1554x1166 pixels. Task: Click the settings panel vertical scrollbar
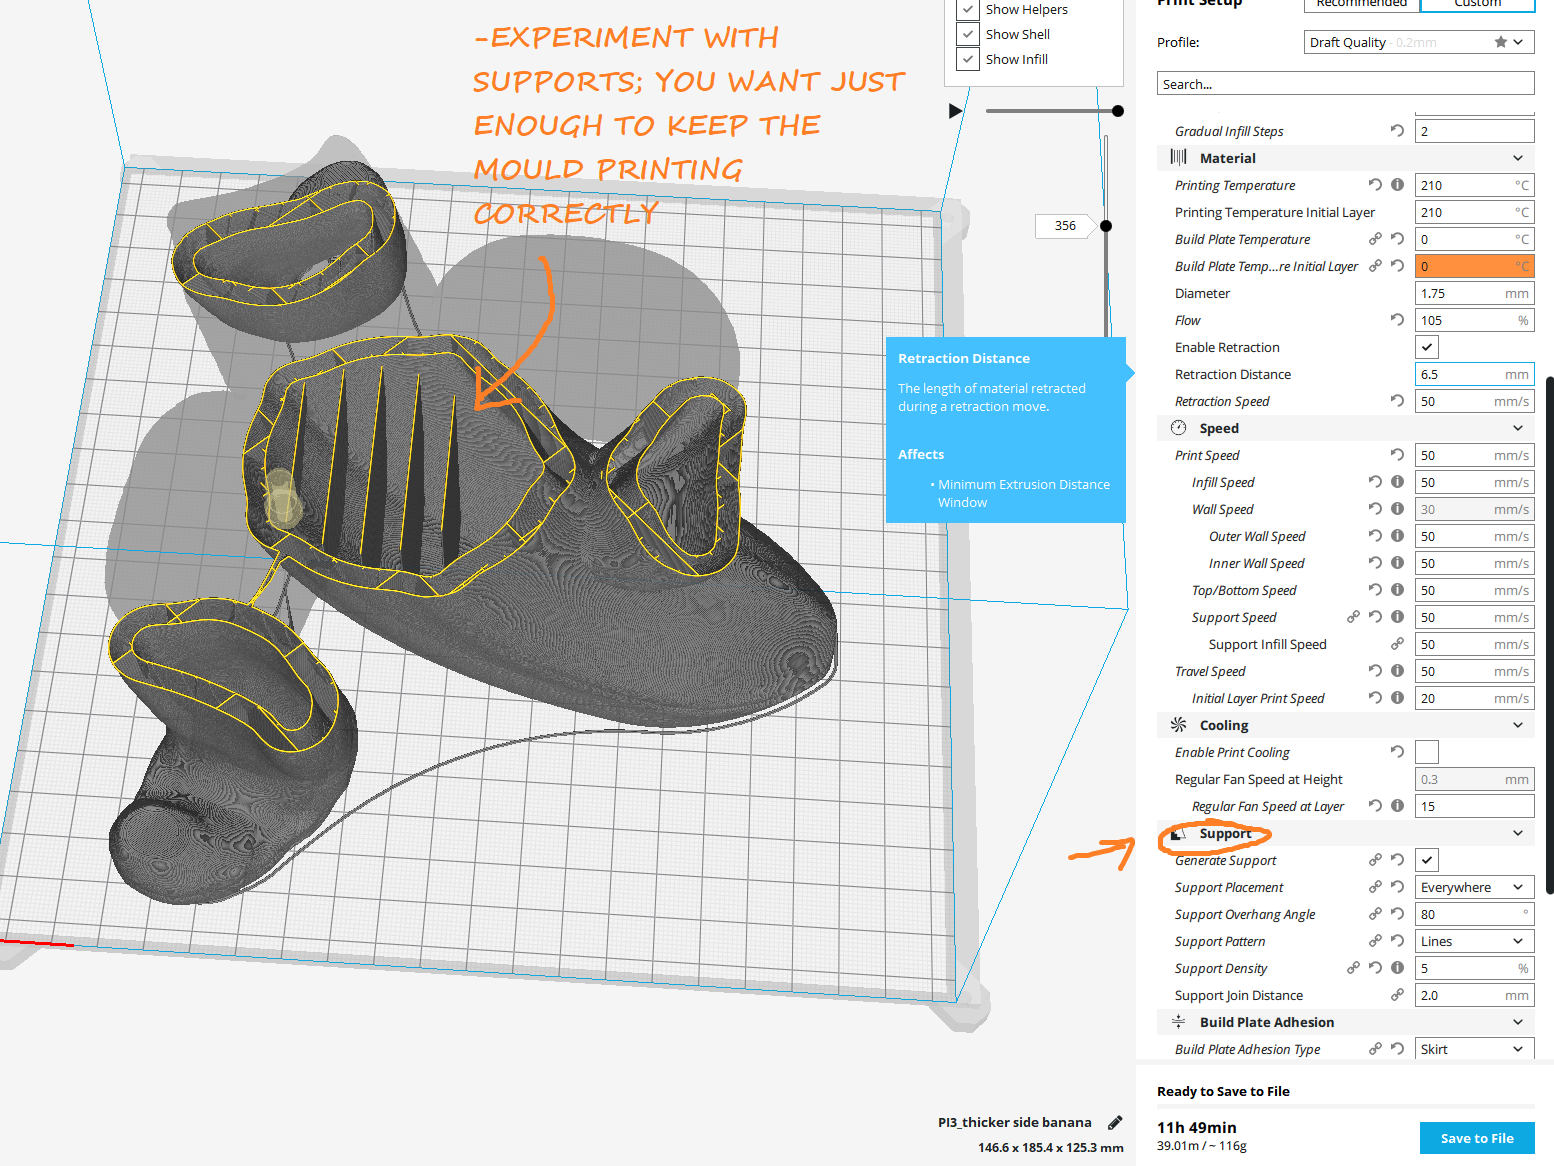(x=1549, y=634)
